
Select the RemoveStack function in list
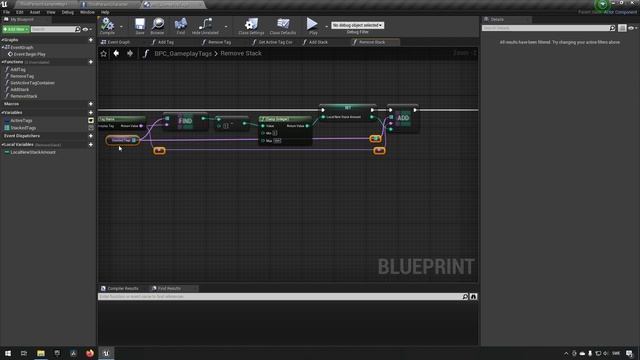click(24, 96)
